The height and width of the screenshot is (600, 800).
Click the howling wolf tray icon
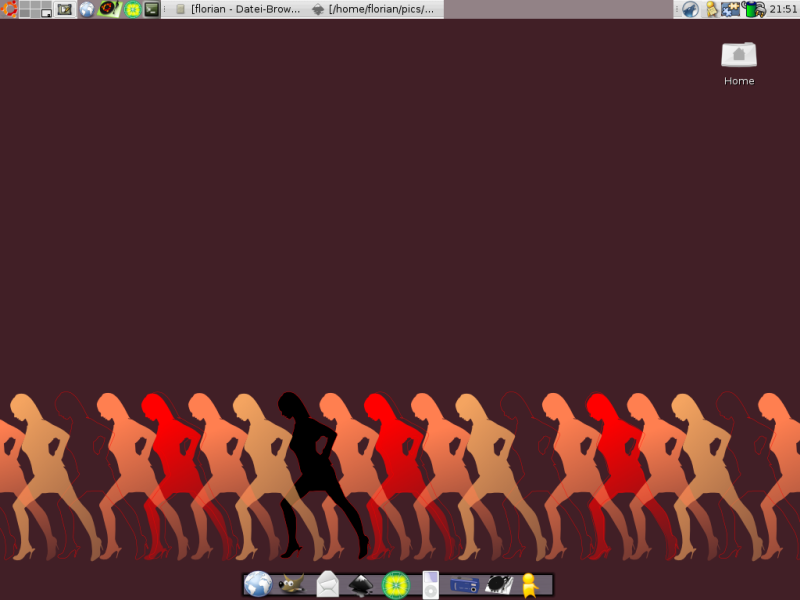690,9
